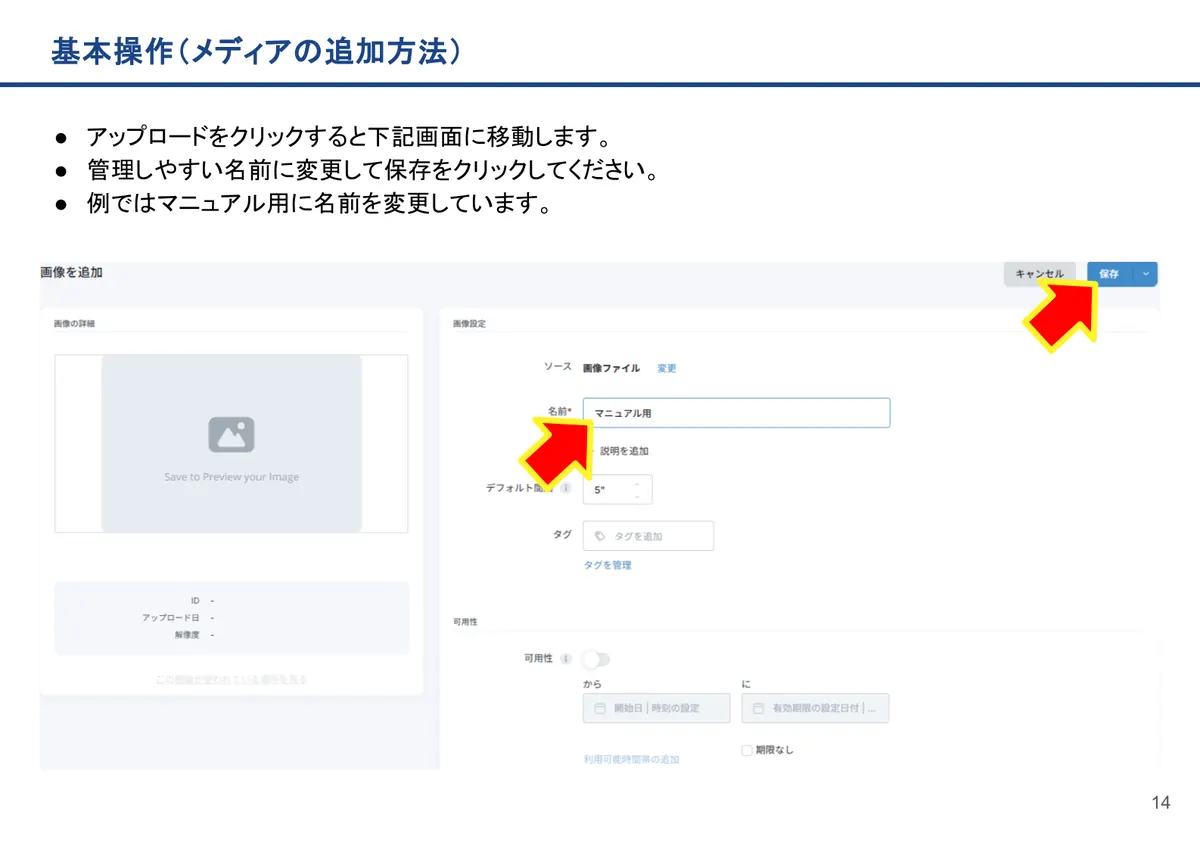Screen dimensions: 1200x849
Task: Click the 画像ファイル source text
Action: pyautogui.click(x=611, y=368)
